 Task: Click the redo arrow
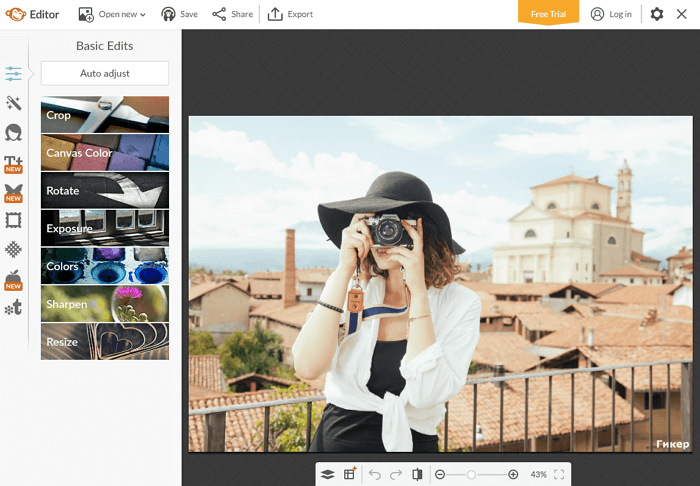pos(396,474)
